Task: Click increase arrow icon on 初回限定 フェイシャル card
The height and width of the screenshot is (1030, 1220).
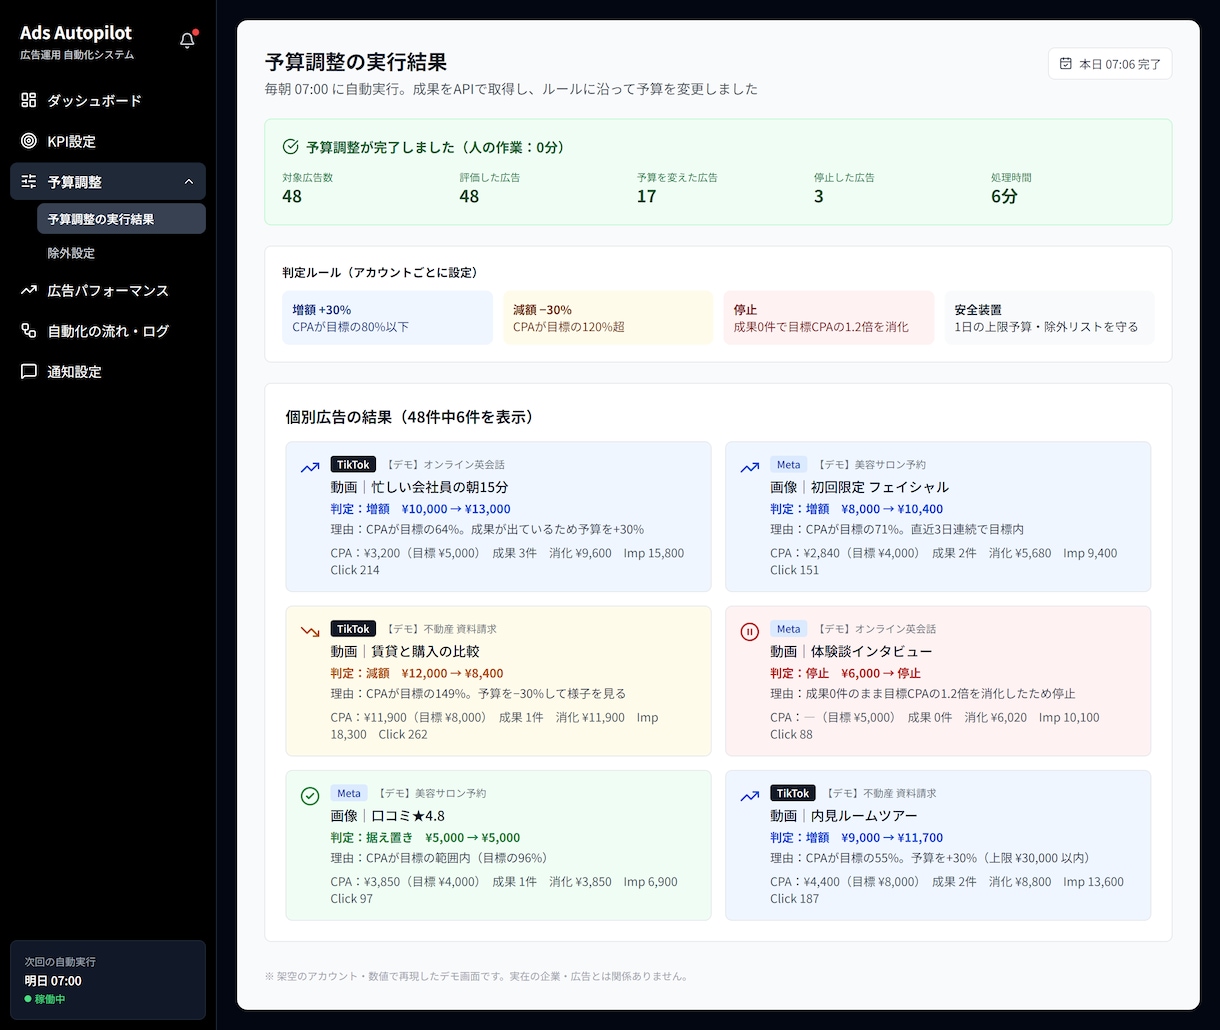Action: [x=749, y=467]
